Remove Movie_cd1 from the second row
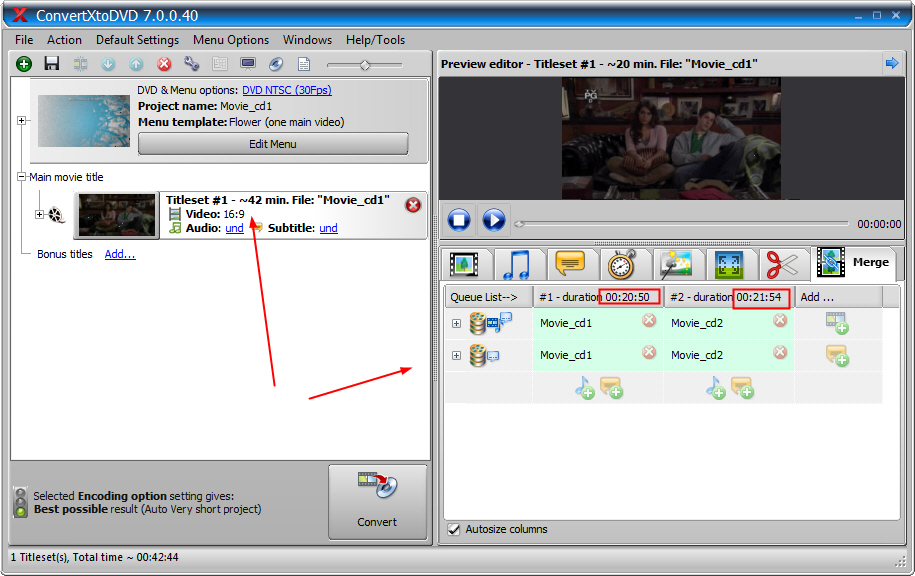915x576 pixels. pyautogui.click(x=649, y=352)
